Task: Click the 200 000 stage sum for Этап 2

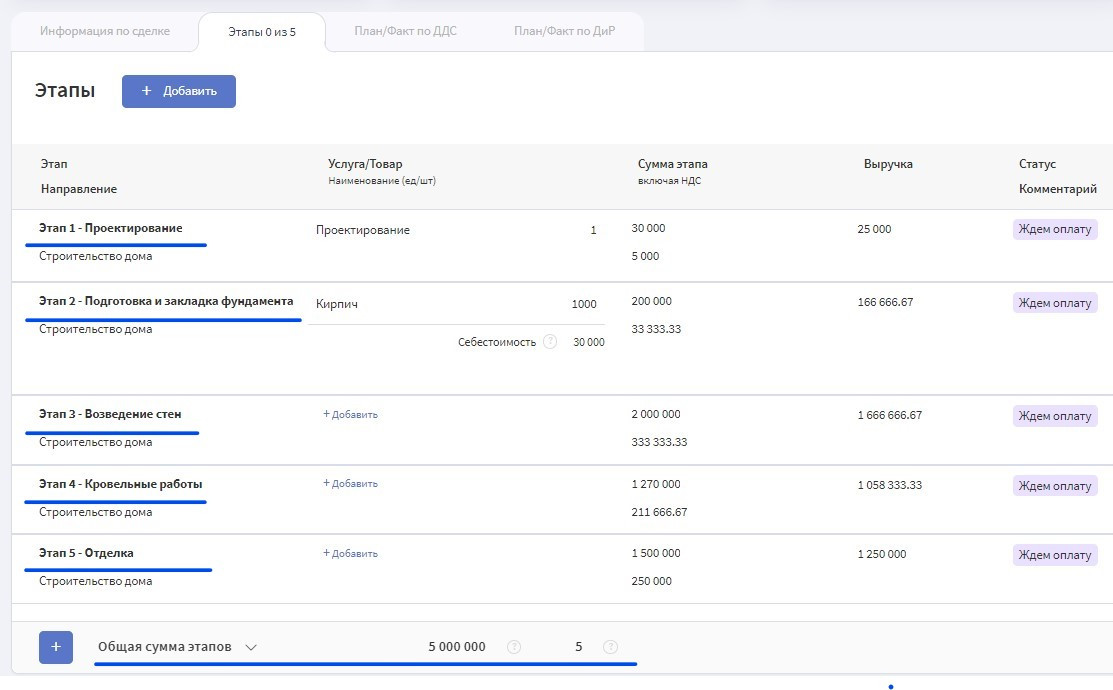Action: (x=652, y=301)
